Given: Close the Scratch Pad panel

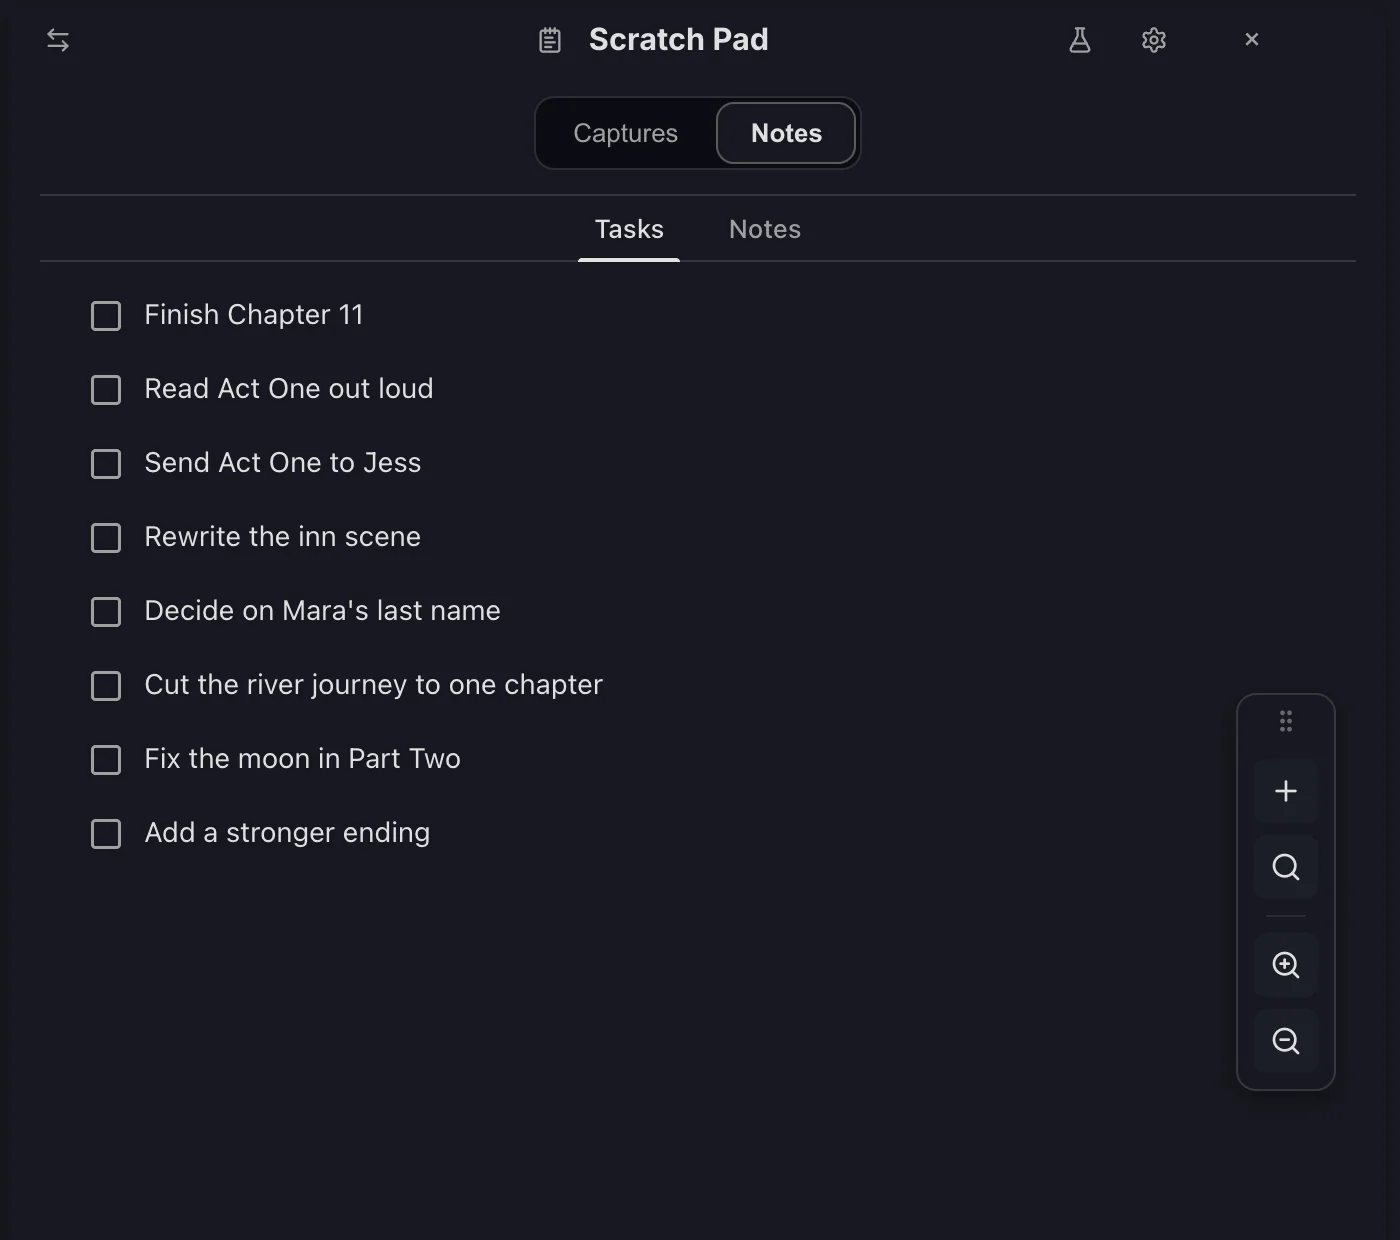Looking at the screenshot, I should (x=1252, y=39).
